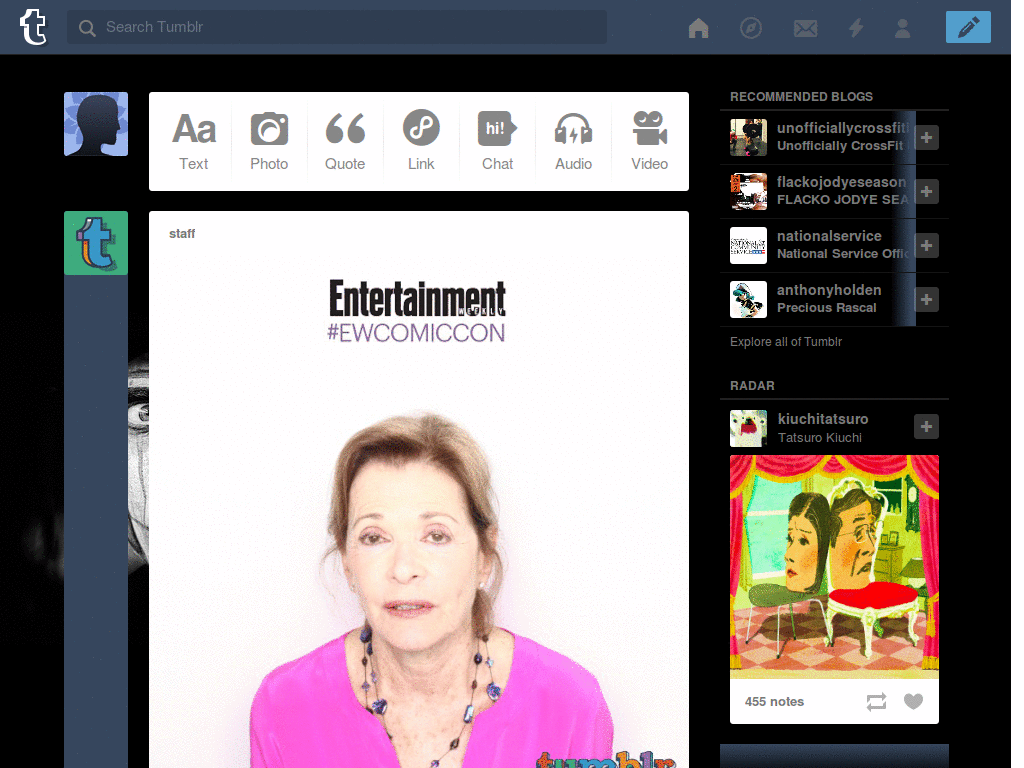This screenshot has height=768, width=1024.
Task: Open the Home dashboard icon
Action: [x=698, y=28]
